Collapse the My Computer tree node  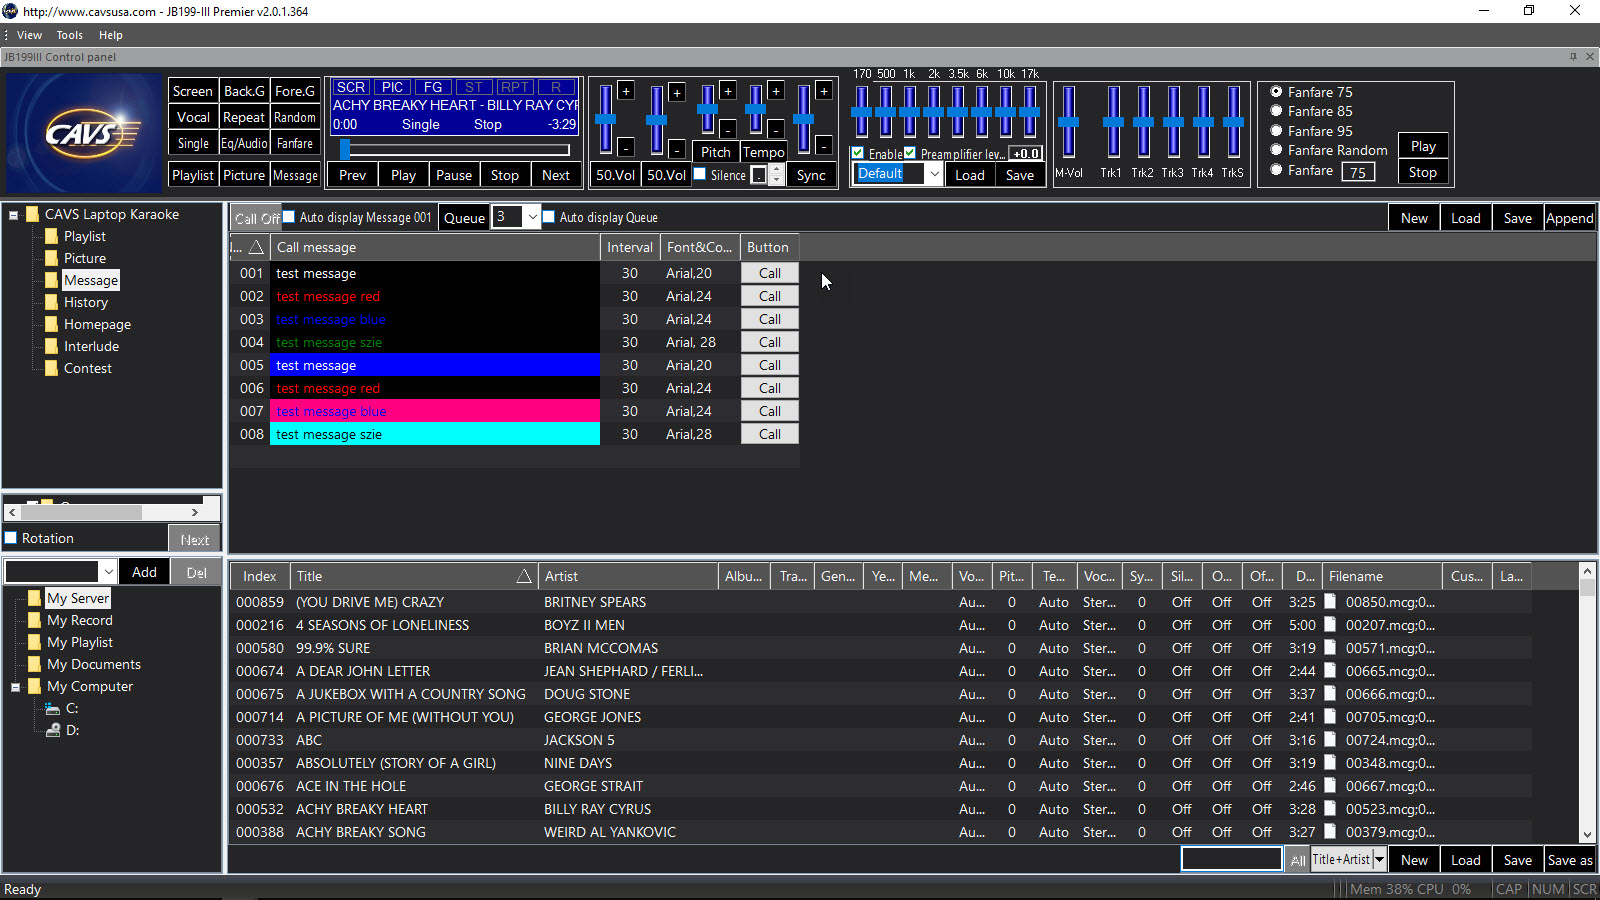[15, 687]
